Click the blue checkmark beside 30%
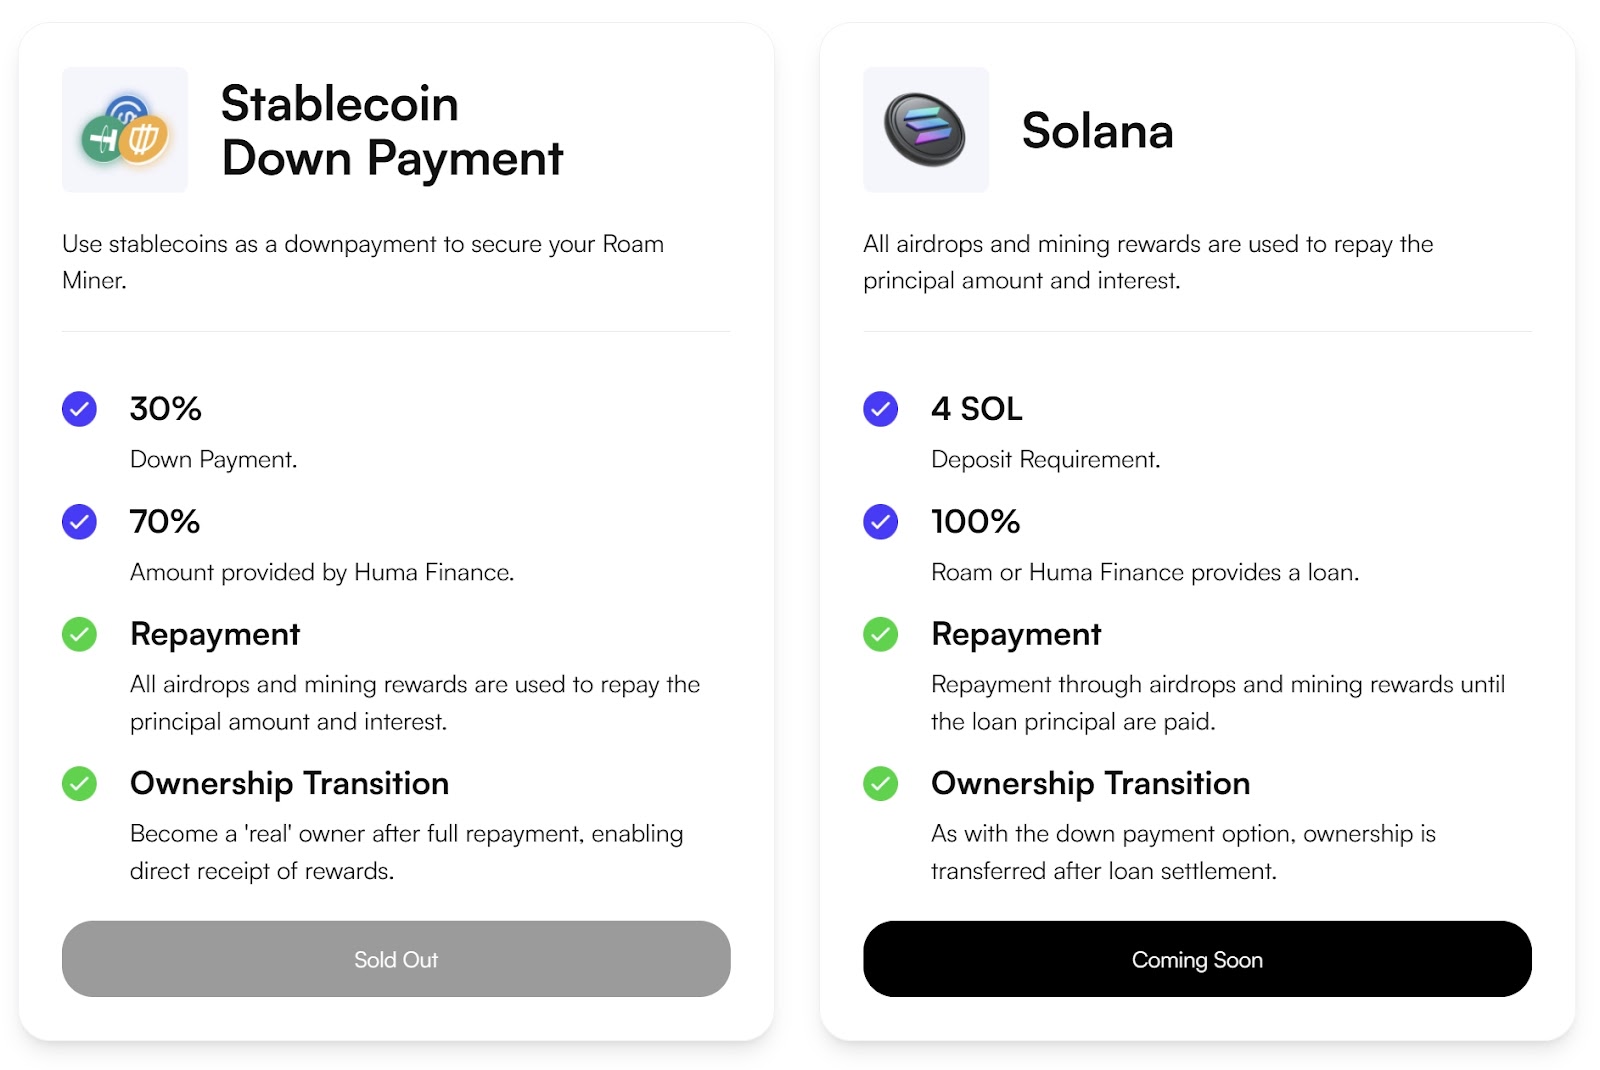This screenshot has height=1070, width=1600. click(x=79, y=409)
